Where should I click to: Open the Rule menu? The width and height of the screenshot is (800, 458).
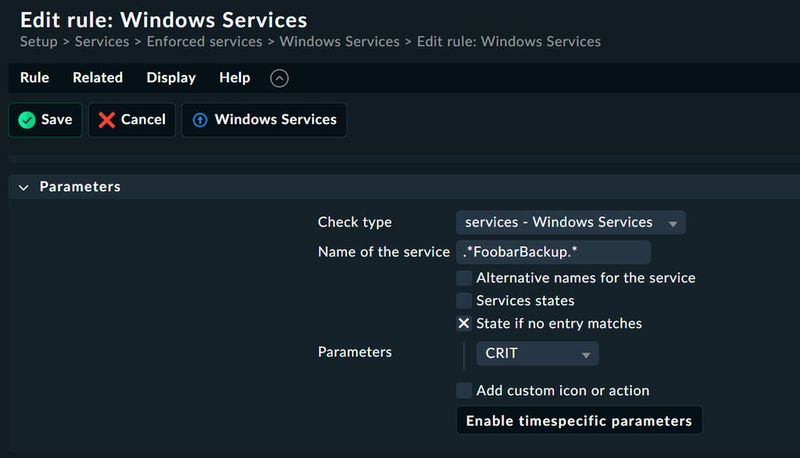coord(34,78)
